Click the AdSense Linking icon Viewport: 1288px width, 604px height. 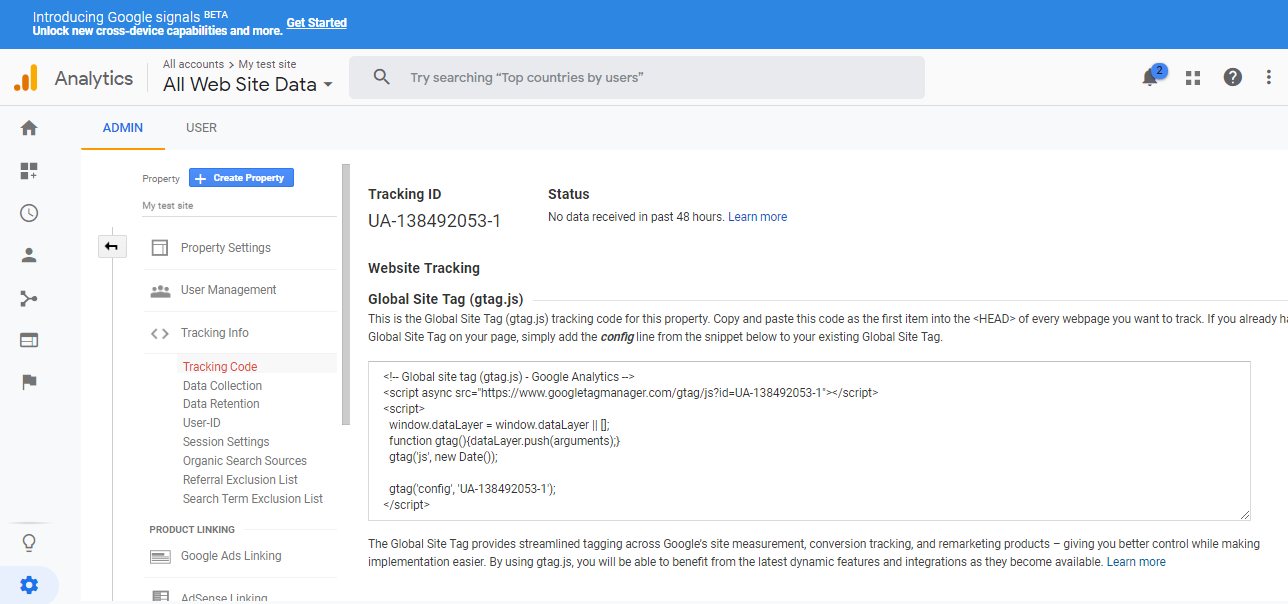160,597
